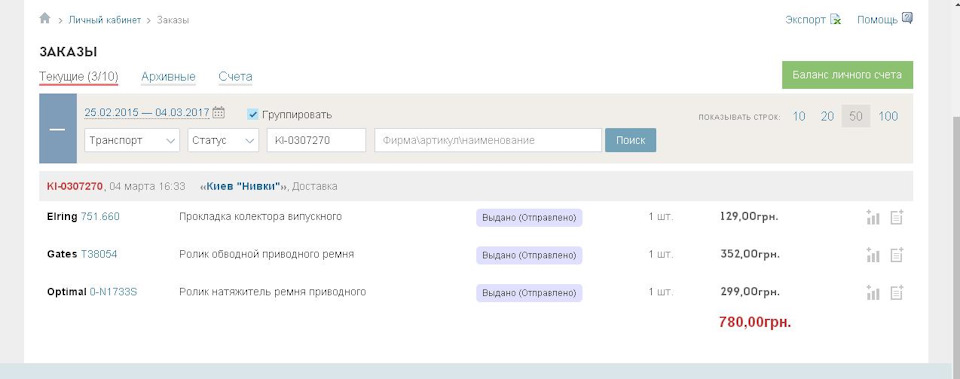Open the Личный кабинет breadcrumb link
This screenshot has height=379, width=960.
[x=105, y=20]
